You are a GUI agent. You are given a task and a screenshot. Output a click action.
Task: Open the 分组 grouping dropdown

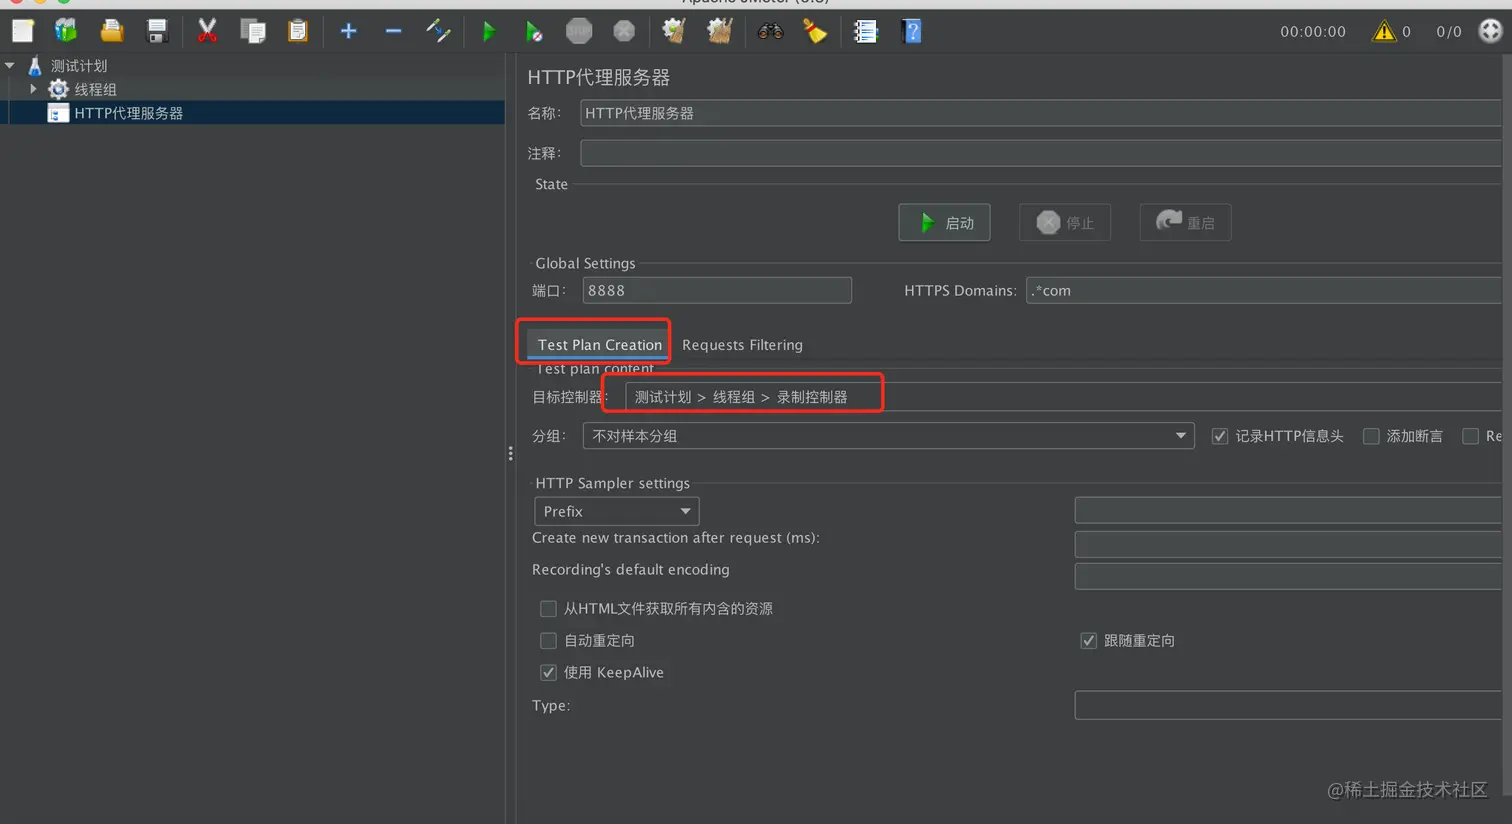coord(888,436)
